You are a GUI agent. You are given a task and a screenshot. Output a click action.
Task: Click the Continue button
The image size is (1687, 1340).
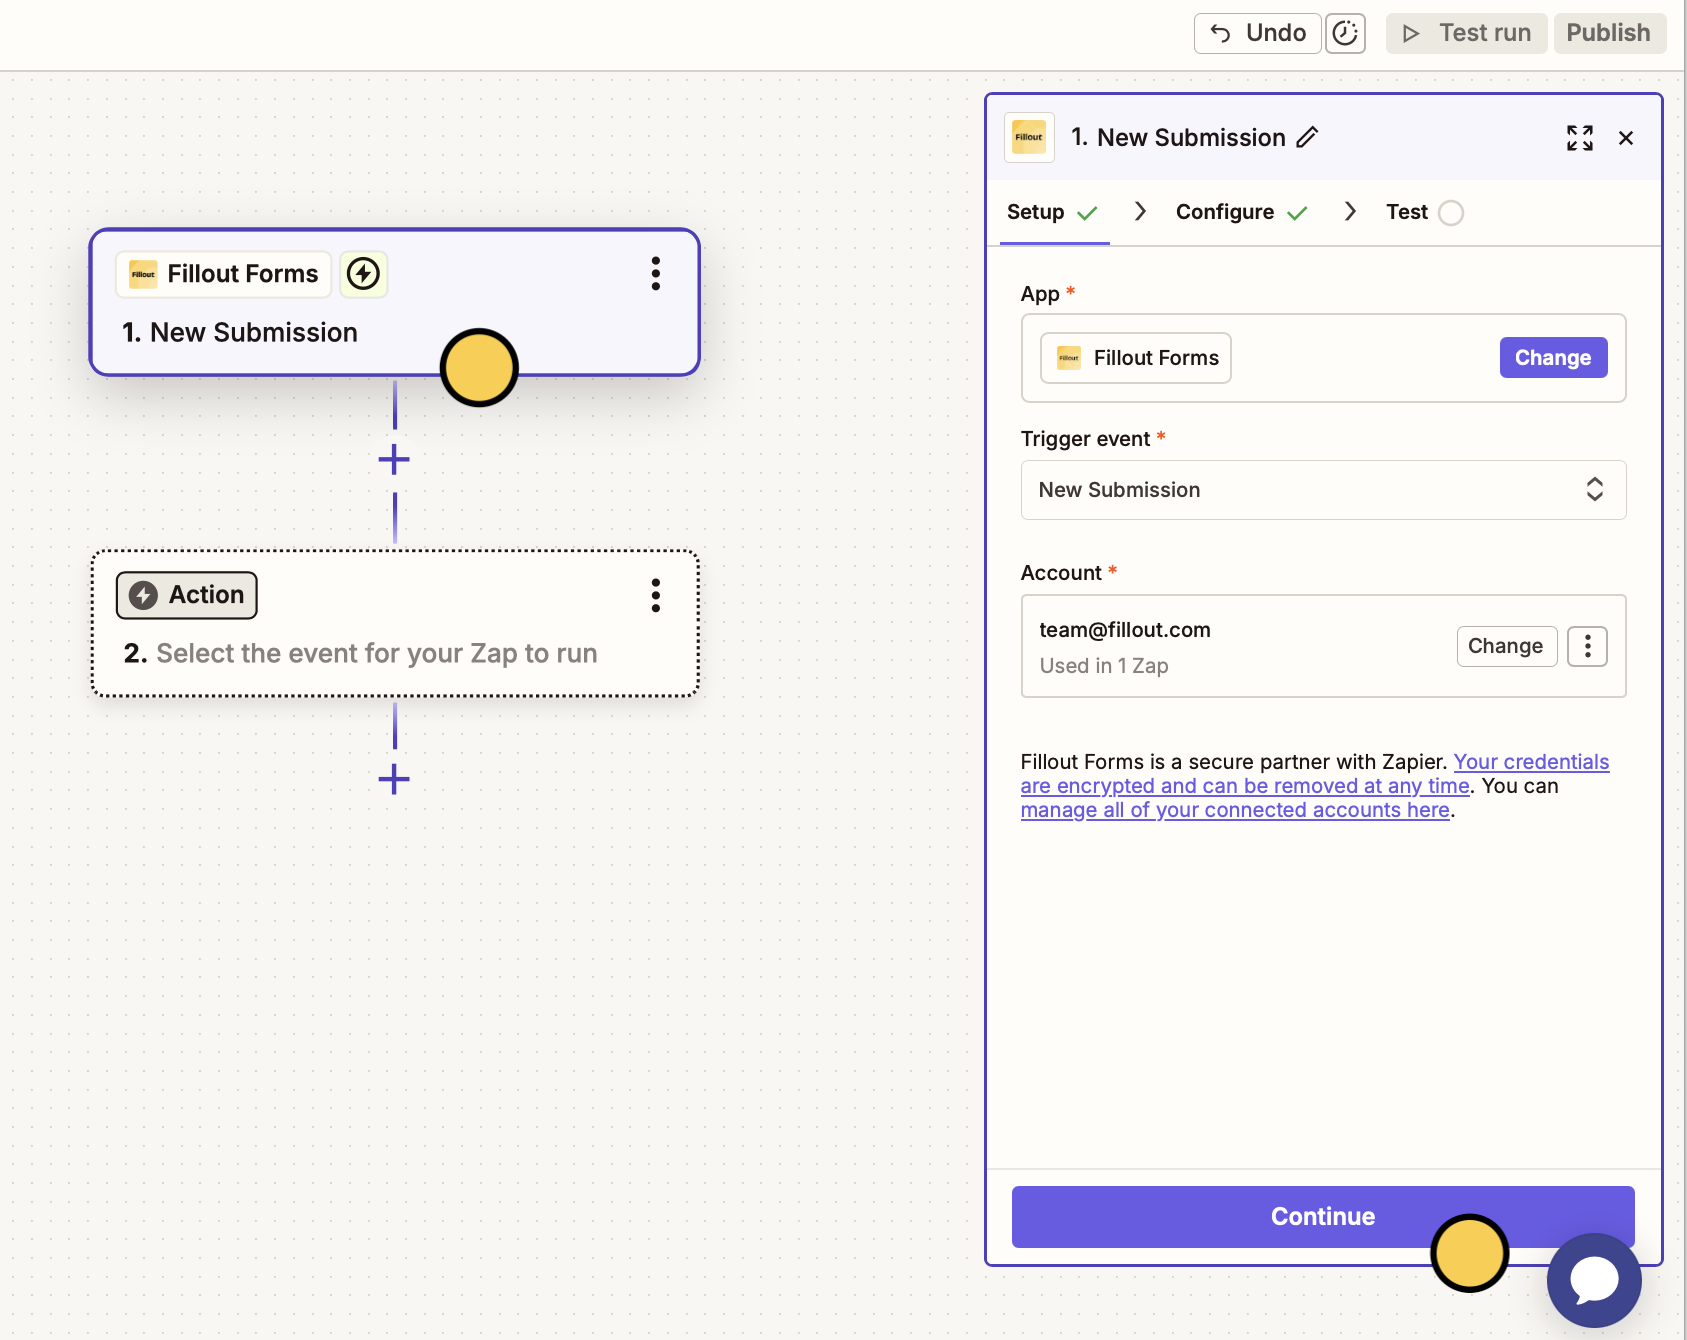(x=1323, y=1217)
